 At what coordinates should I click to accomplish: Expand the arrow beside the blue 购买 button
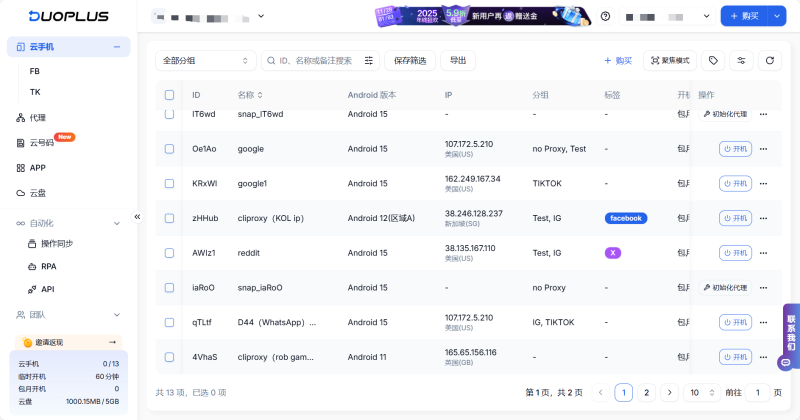[x=777, y=16]
